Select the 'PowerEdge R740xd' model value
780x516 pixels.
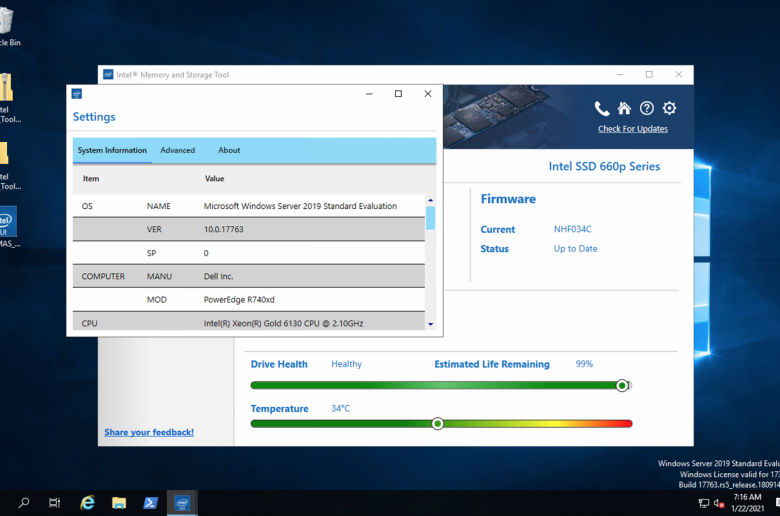pos(239,300)
